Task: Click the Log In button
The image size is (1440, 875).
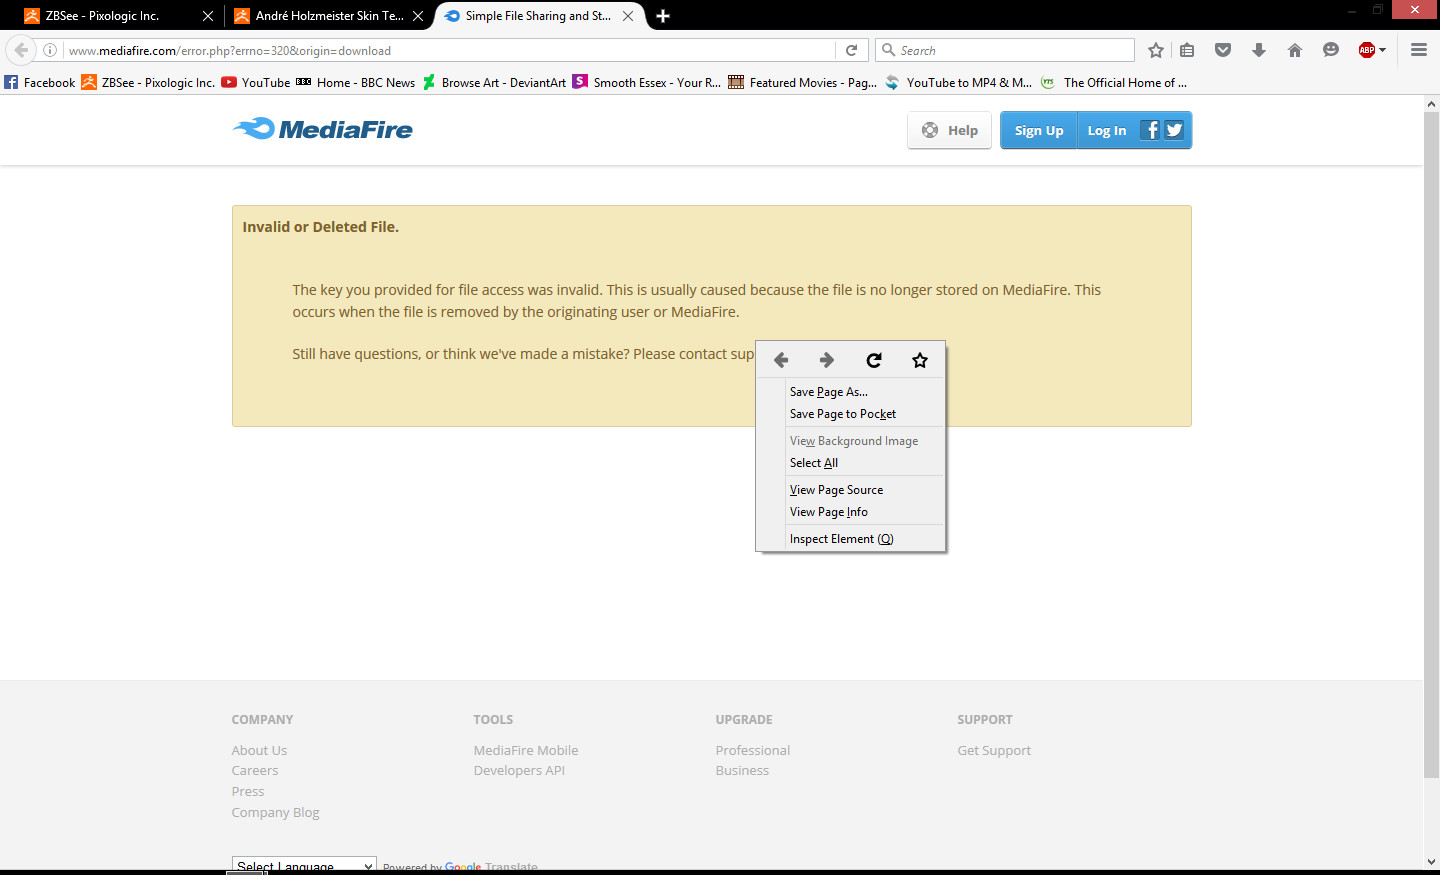Action: (1106, 130)
